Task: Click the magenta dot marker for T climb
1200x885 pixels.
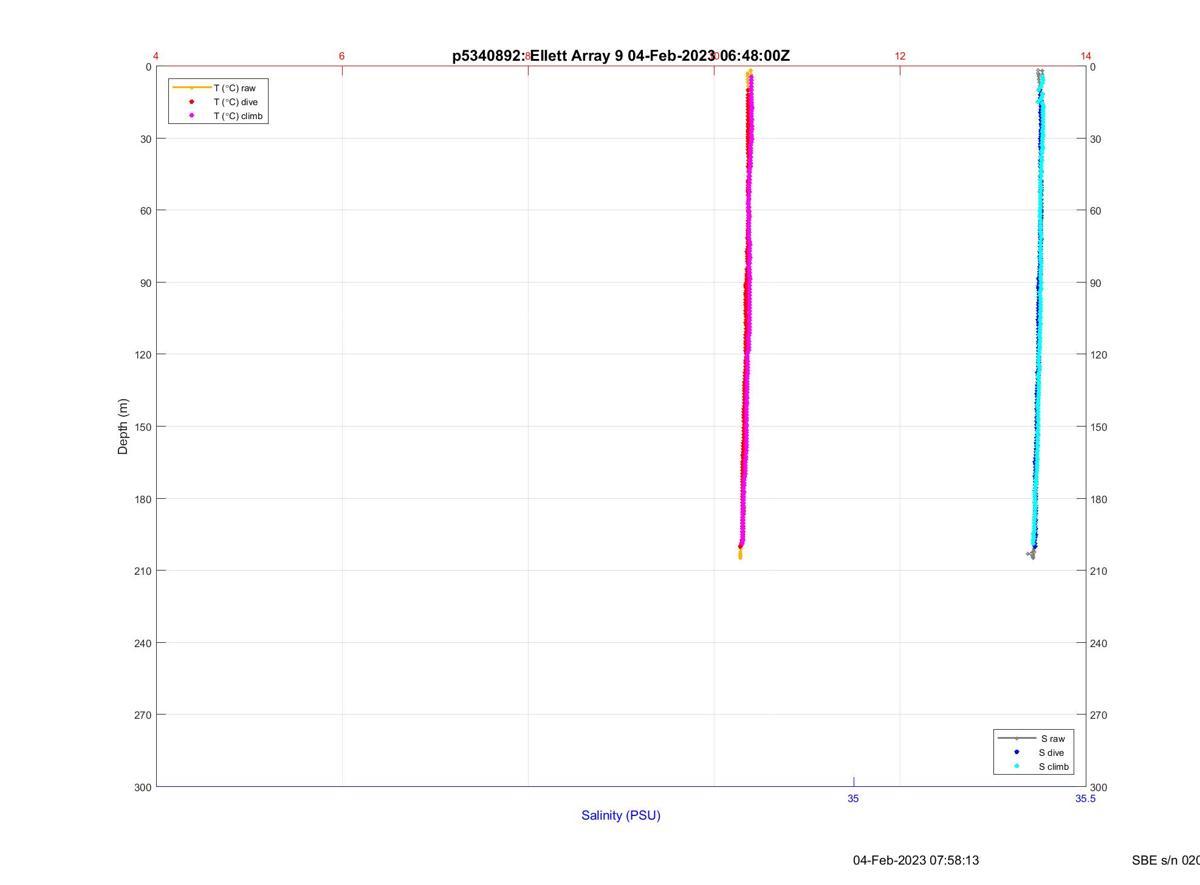Action: click(x=191, y=115)
